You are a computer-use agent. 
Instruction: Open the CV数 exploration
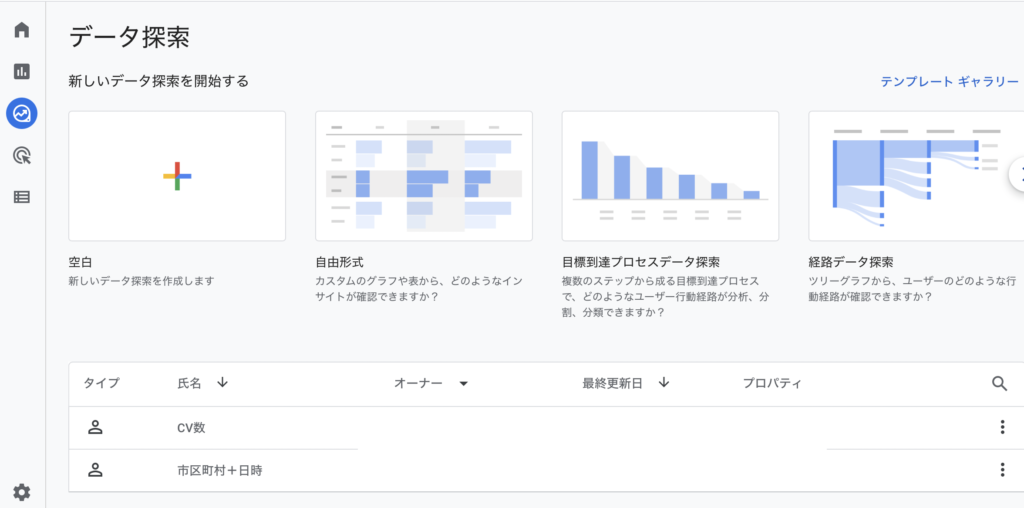[191, 428]
